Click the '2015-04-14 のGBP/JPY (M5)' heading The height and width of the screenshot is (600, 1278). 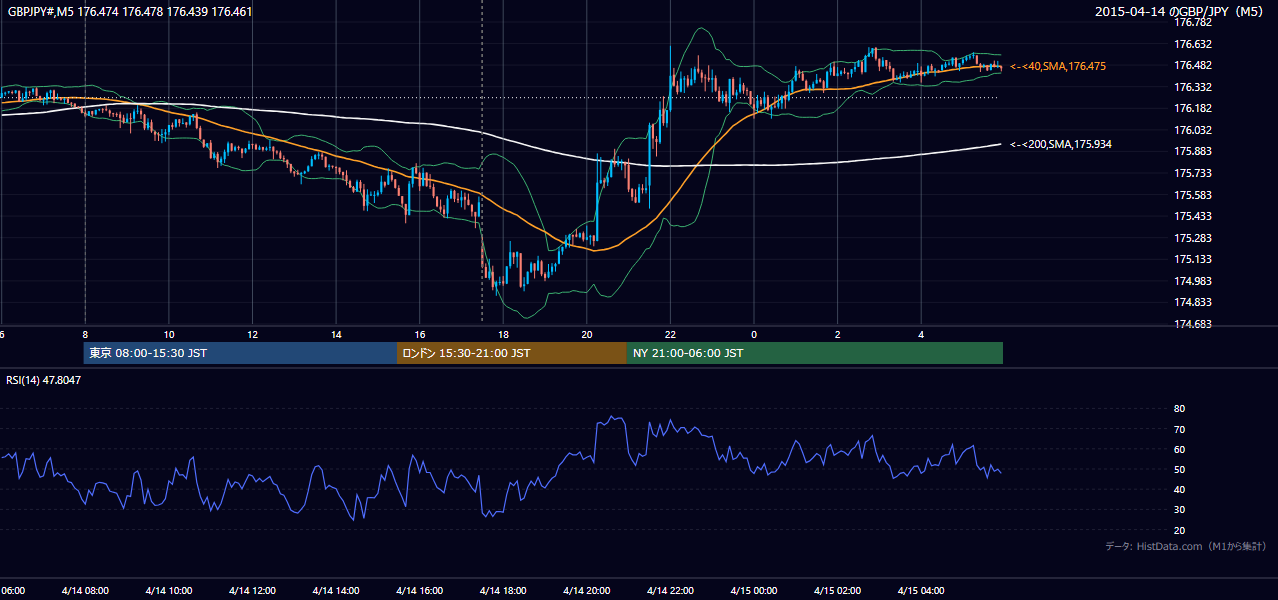(1180, 12)
